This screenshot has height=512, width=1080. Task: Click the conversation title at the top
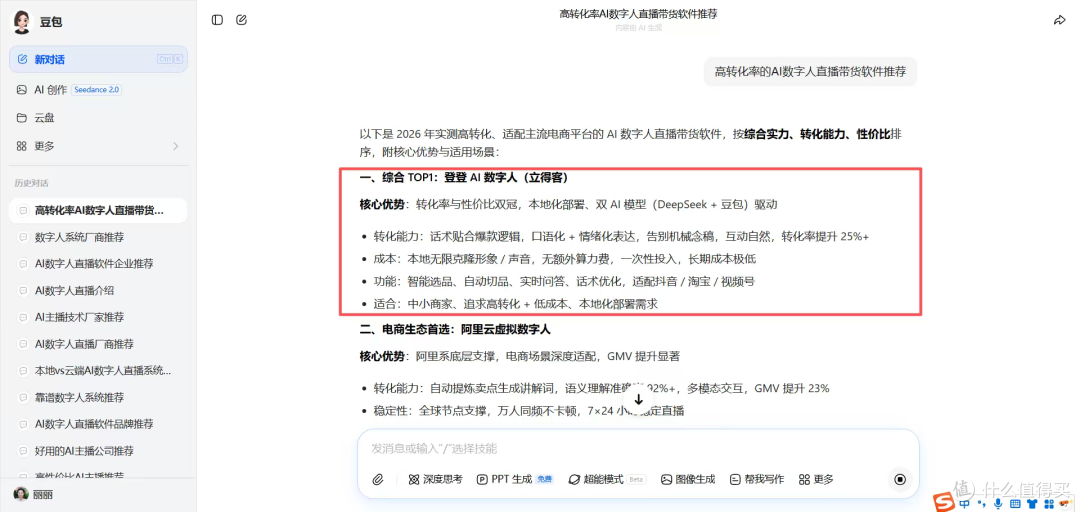pos(638,14)
